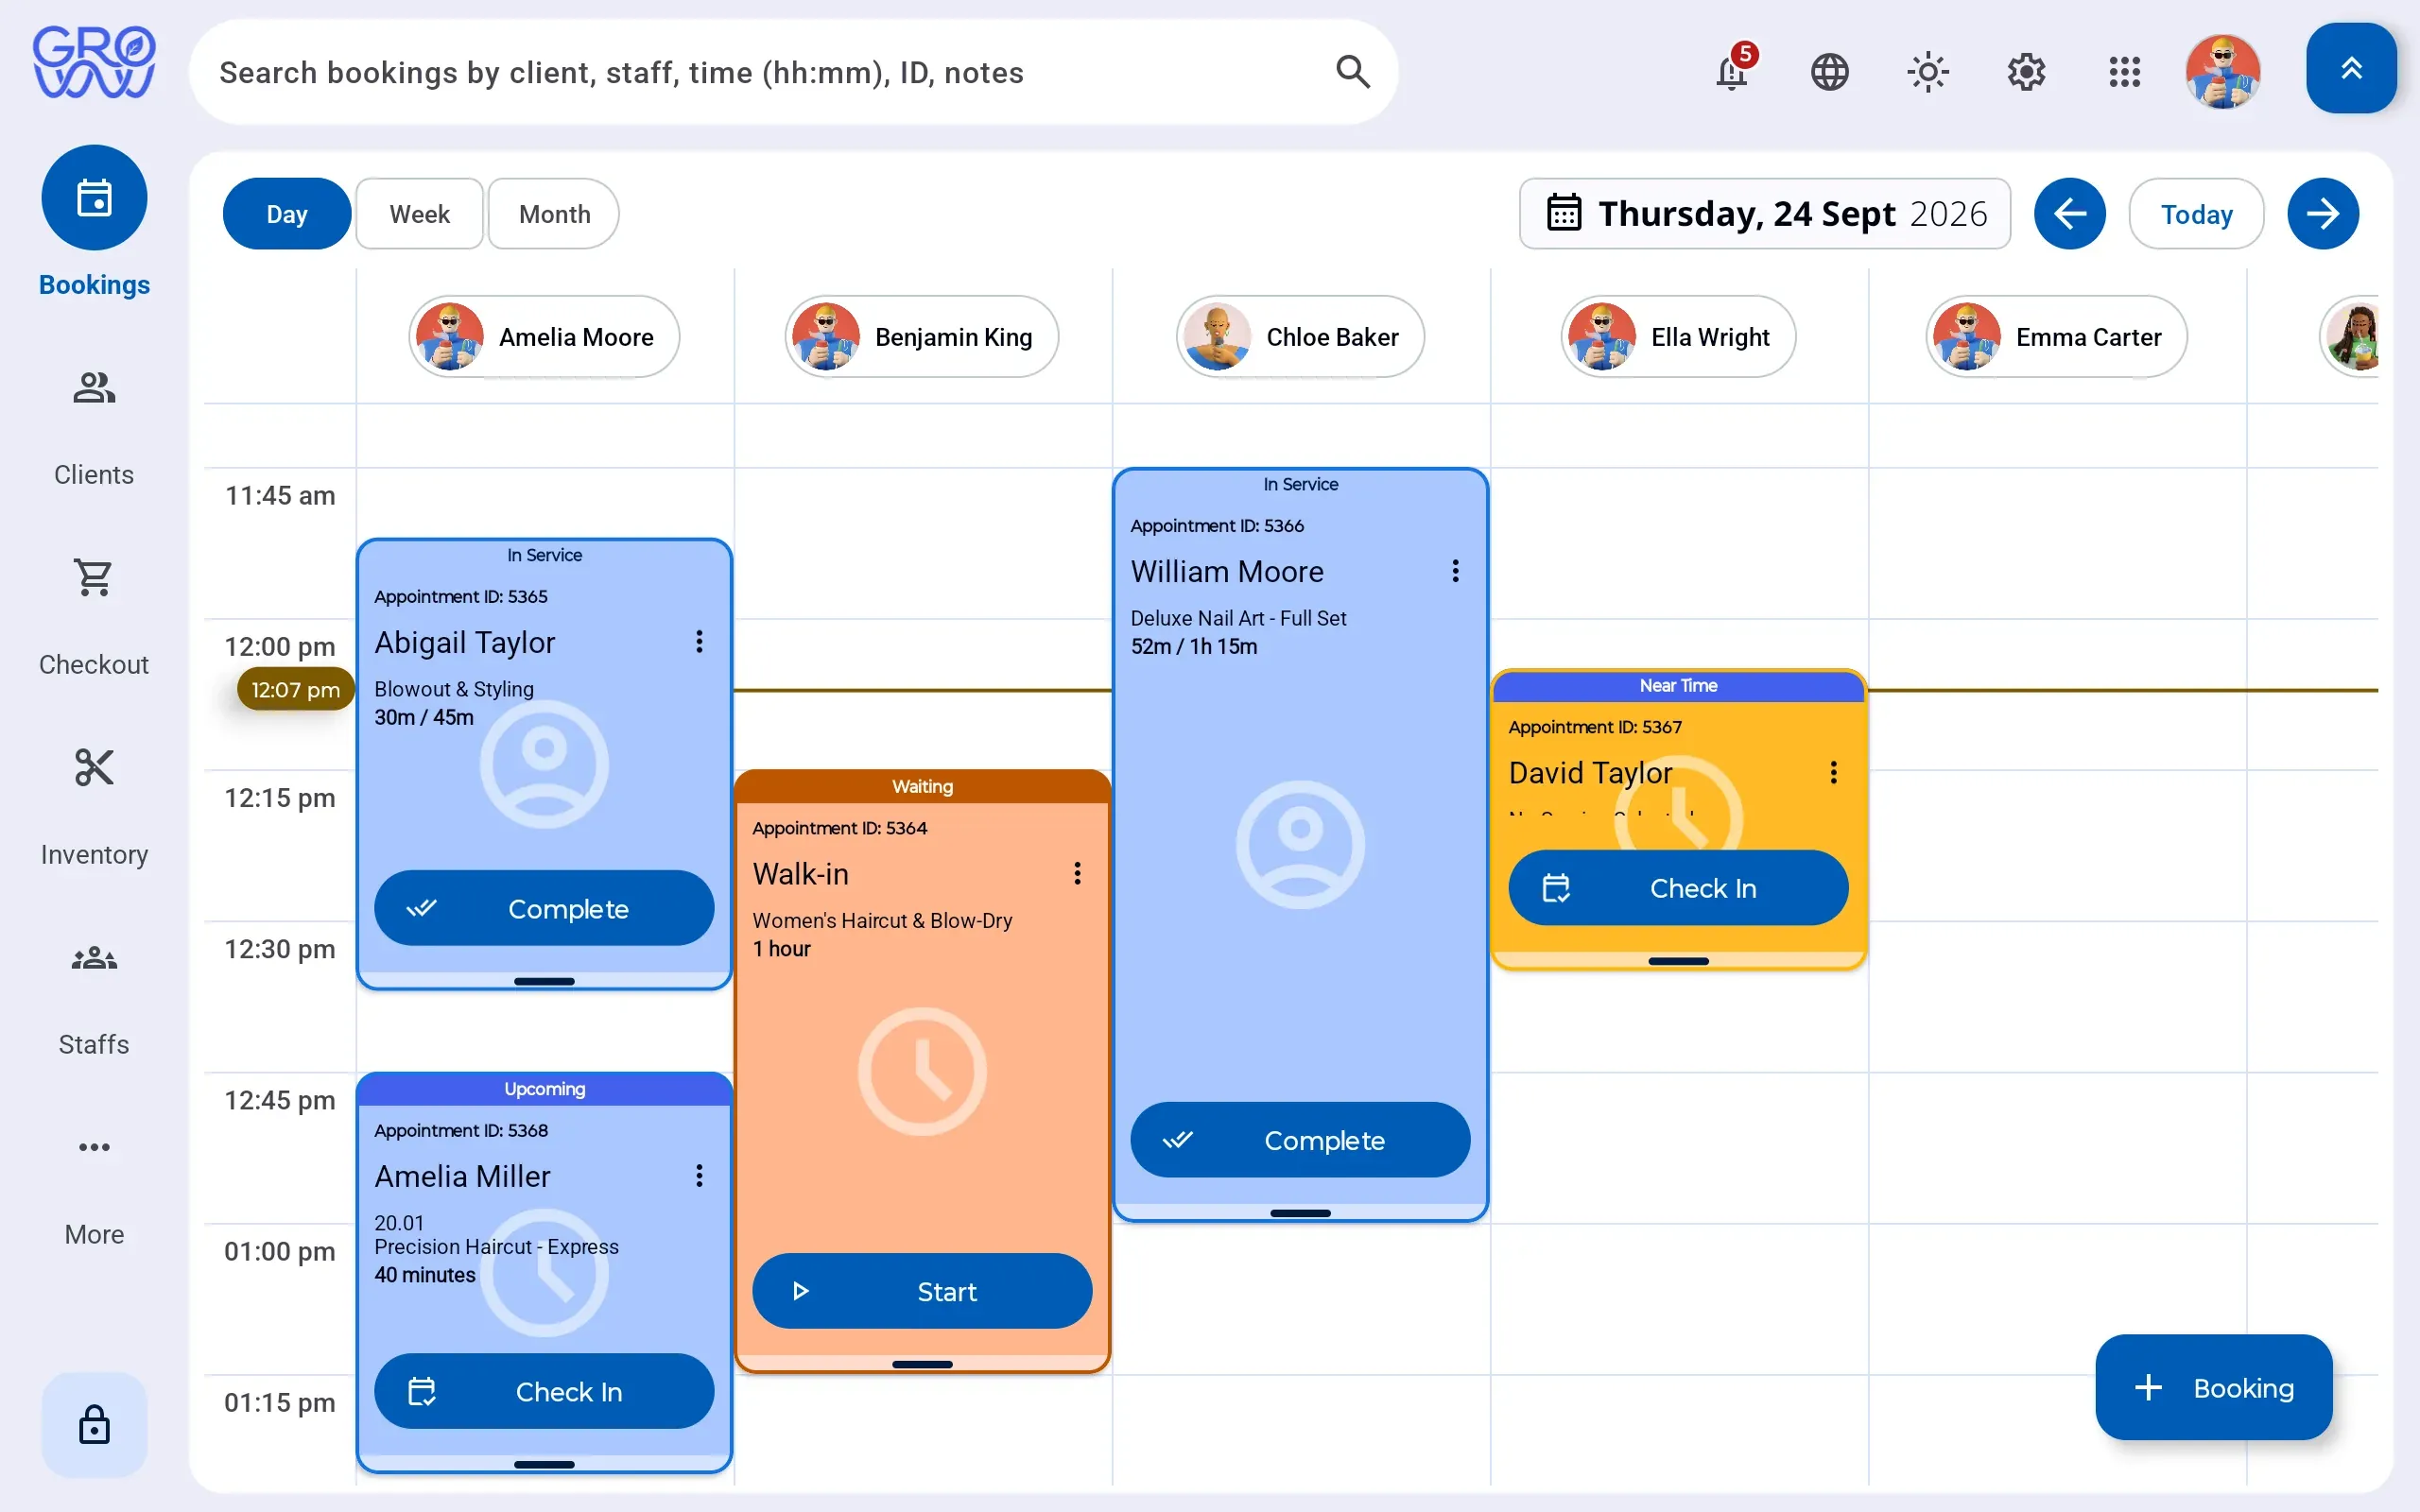Toggle the light/dark theme sun icon
The height and width of the screenshot is (1512, 2420).
coord(1928,72)
